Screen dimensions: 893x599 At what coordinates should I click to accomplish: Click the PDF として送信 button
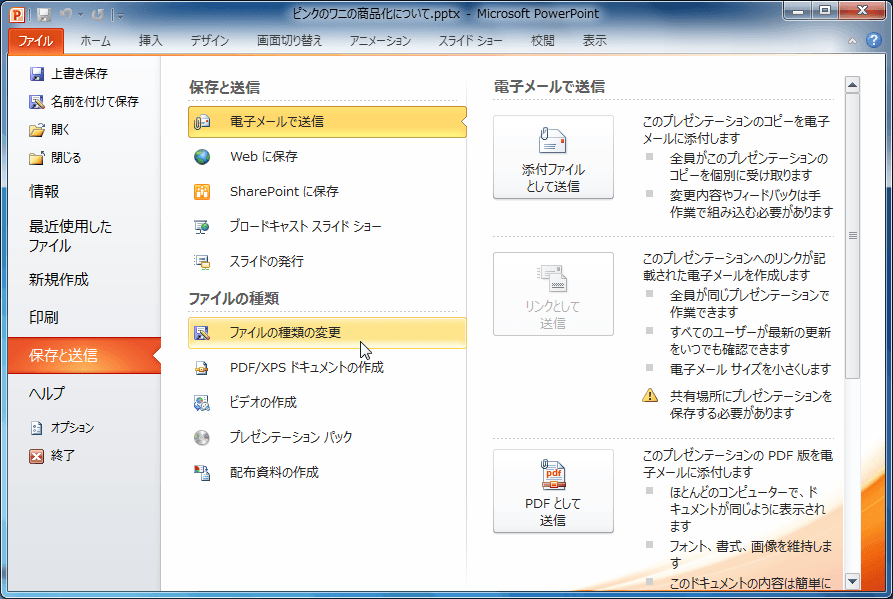pos(553,491)
